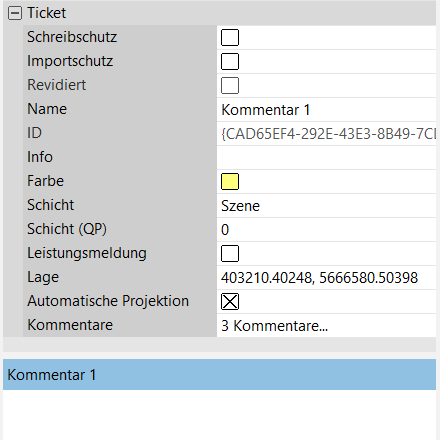Click the Schicht (QP) value 0
Image resolution: width=440 pixels, height=440 pixels.
(326, 230)
